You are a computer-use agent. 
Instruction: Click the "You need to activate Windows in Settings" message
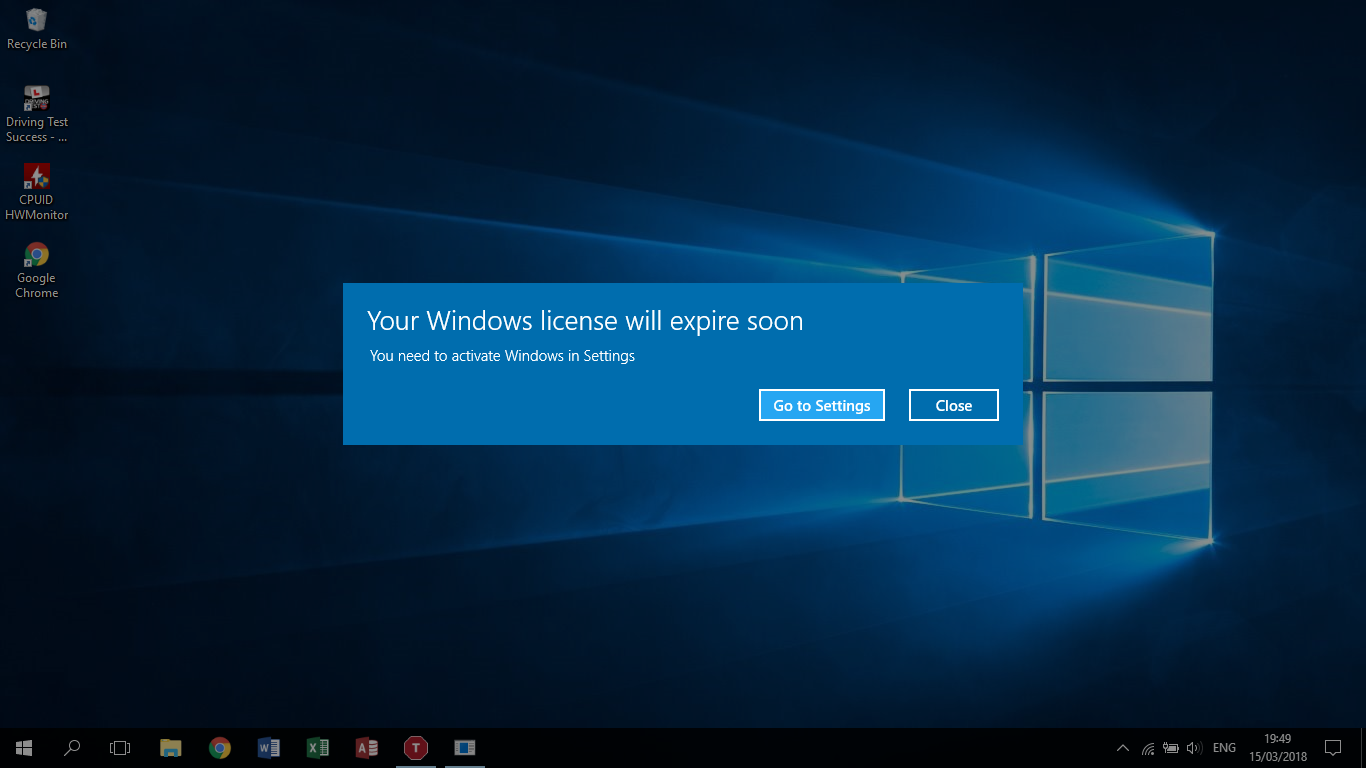(x=502, y=355)
